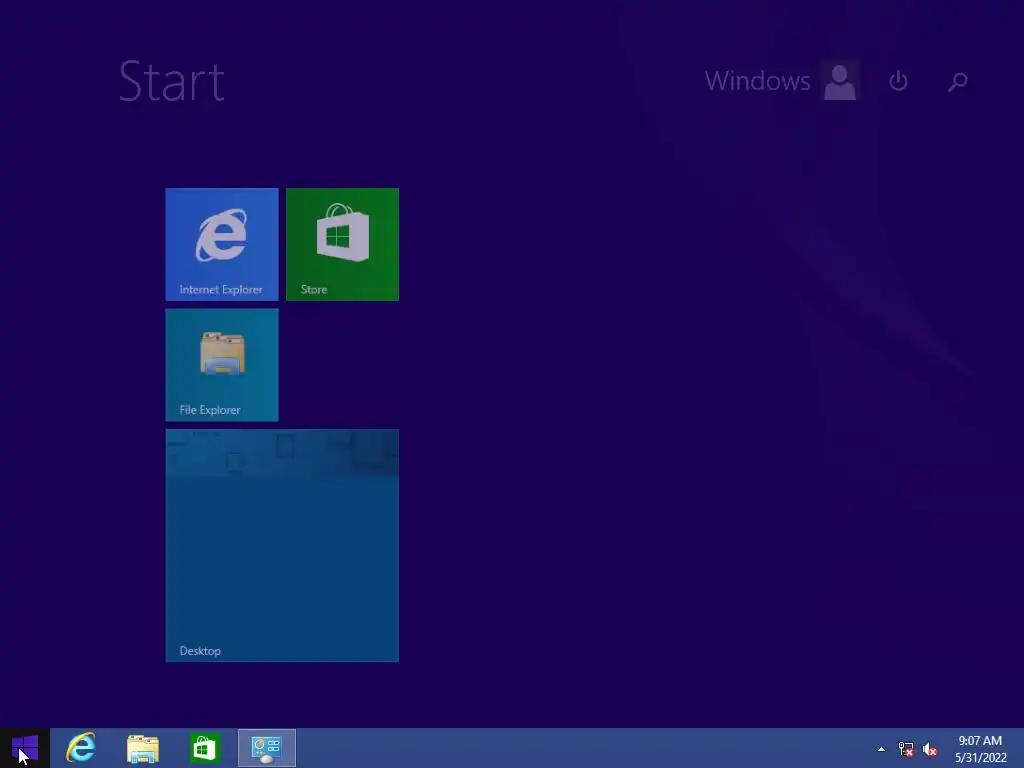1024x768 pixels.
Task: Click the Start button in taskbar
Action: [25, 748]
